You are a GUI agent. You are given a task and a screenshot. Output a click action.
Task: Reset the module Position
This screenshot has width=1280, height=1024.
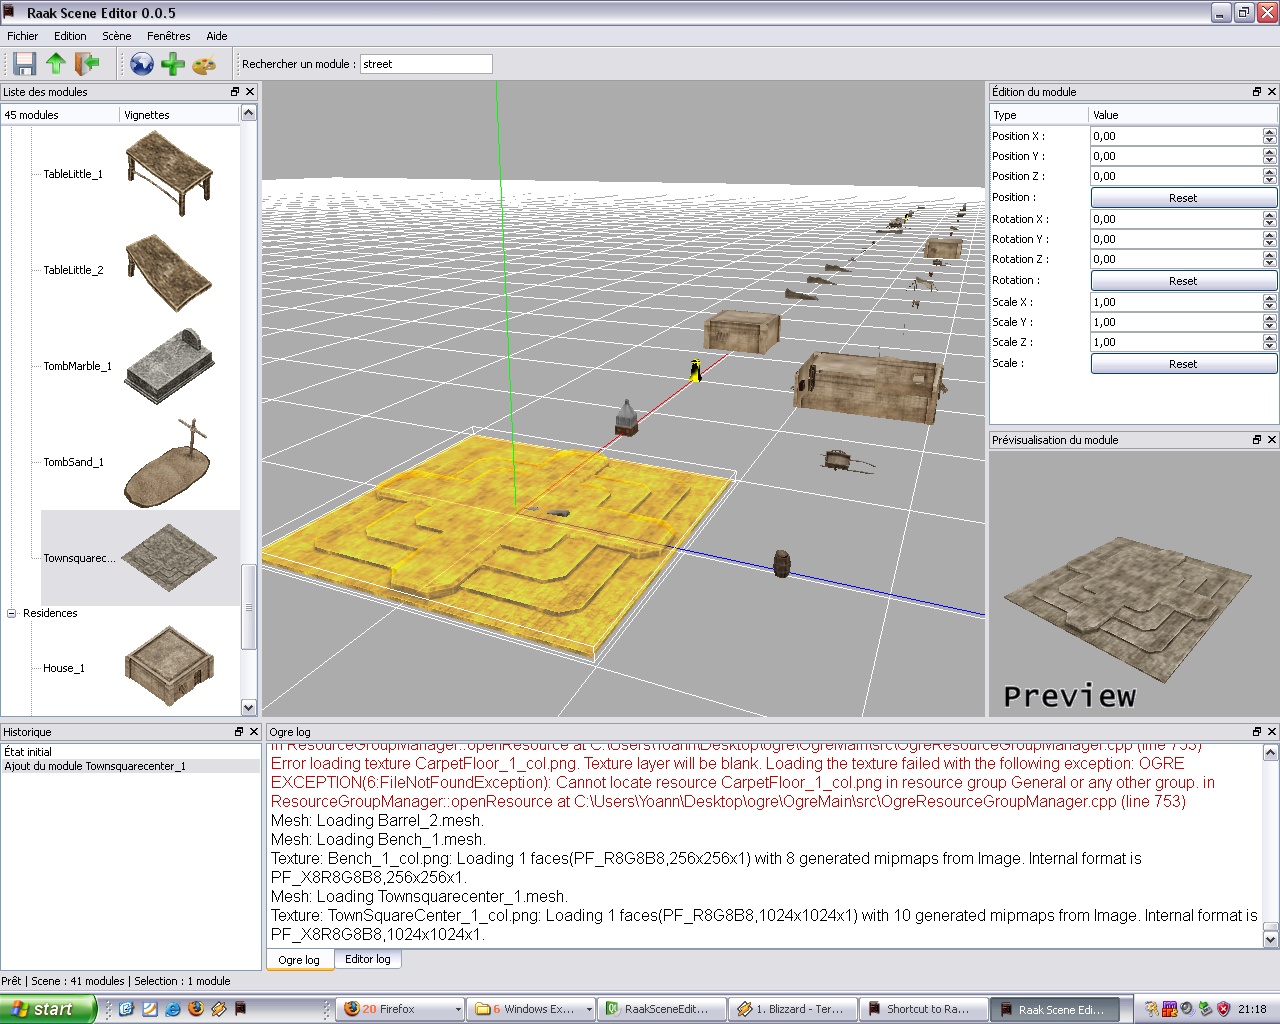pyautogui.click(x=1183, y=198)
